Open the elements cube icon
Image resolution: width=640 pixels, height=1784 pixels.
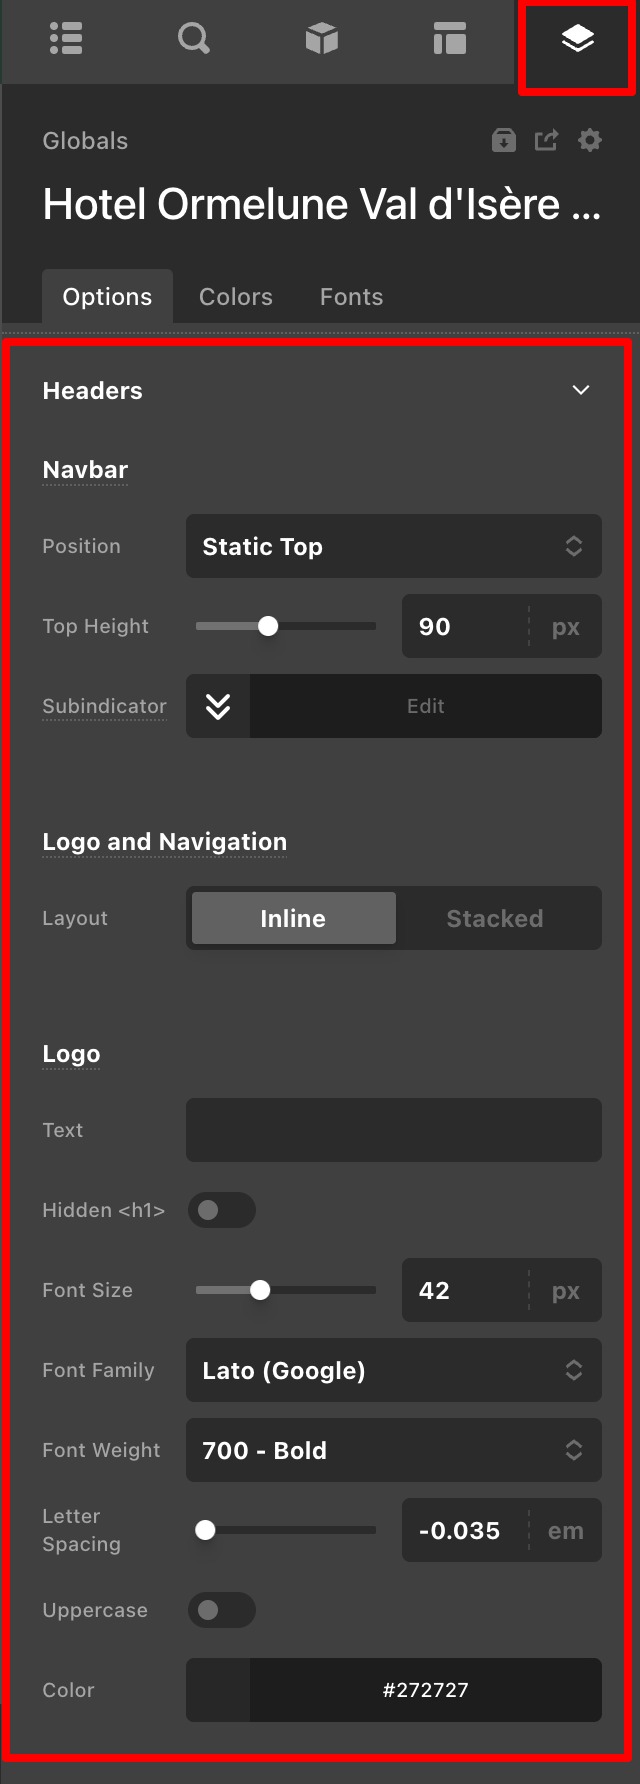click(322, 40)
